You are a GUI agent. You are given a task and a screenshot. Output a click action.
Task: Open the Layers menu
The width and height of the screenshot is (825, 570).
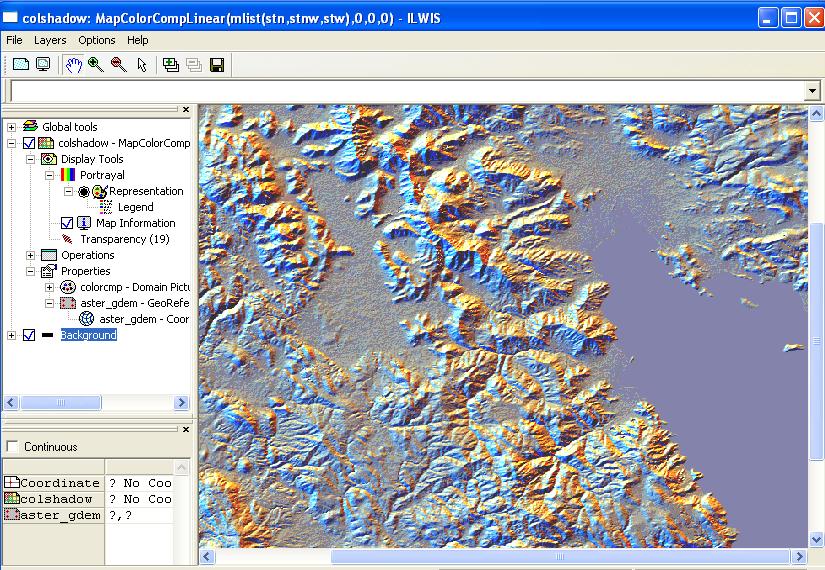tap(50, 40)
